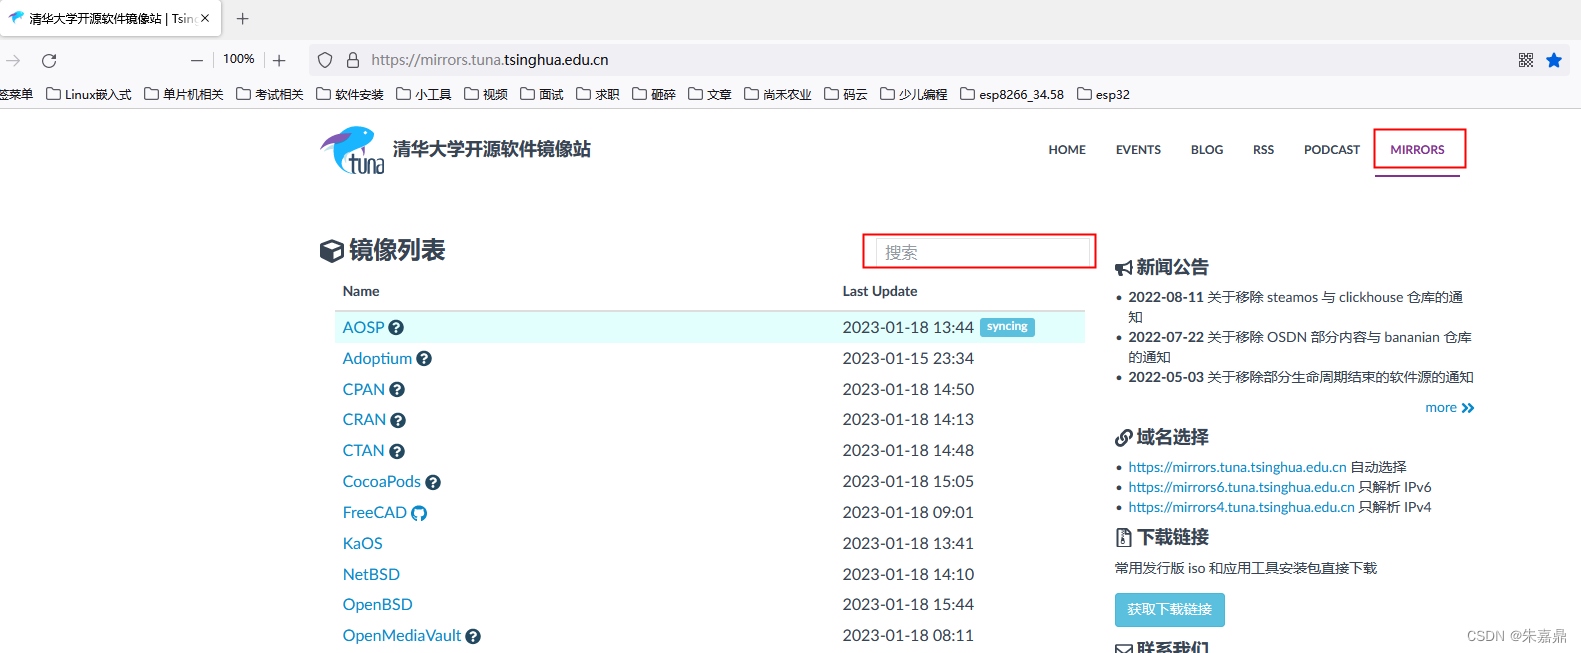1581x653 pixels.
Task: Click the 搜索 mirror search field
Action: pyautogui.click(x=983, y=252)
